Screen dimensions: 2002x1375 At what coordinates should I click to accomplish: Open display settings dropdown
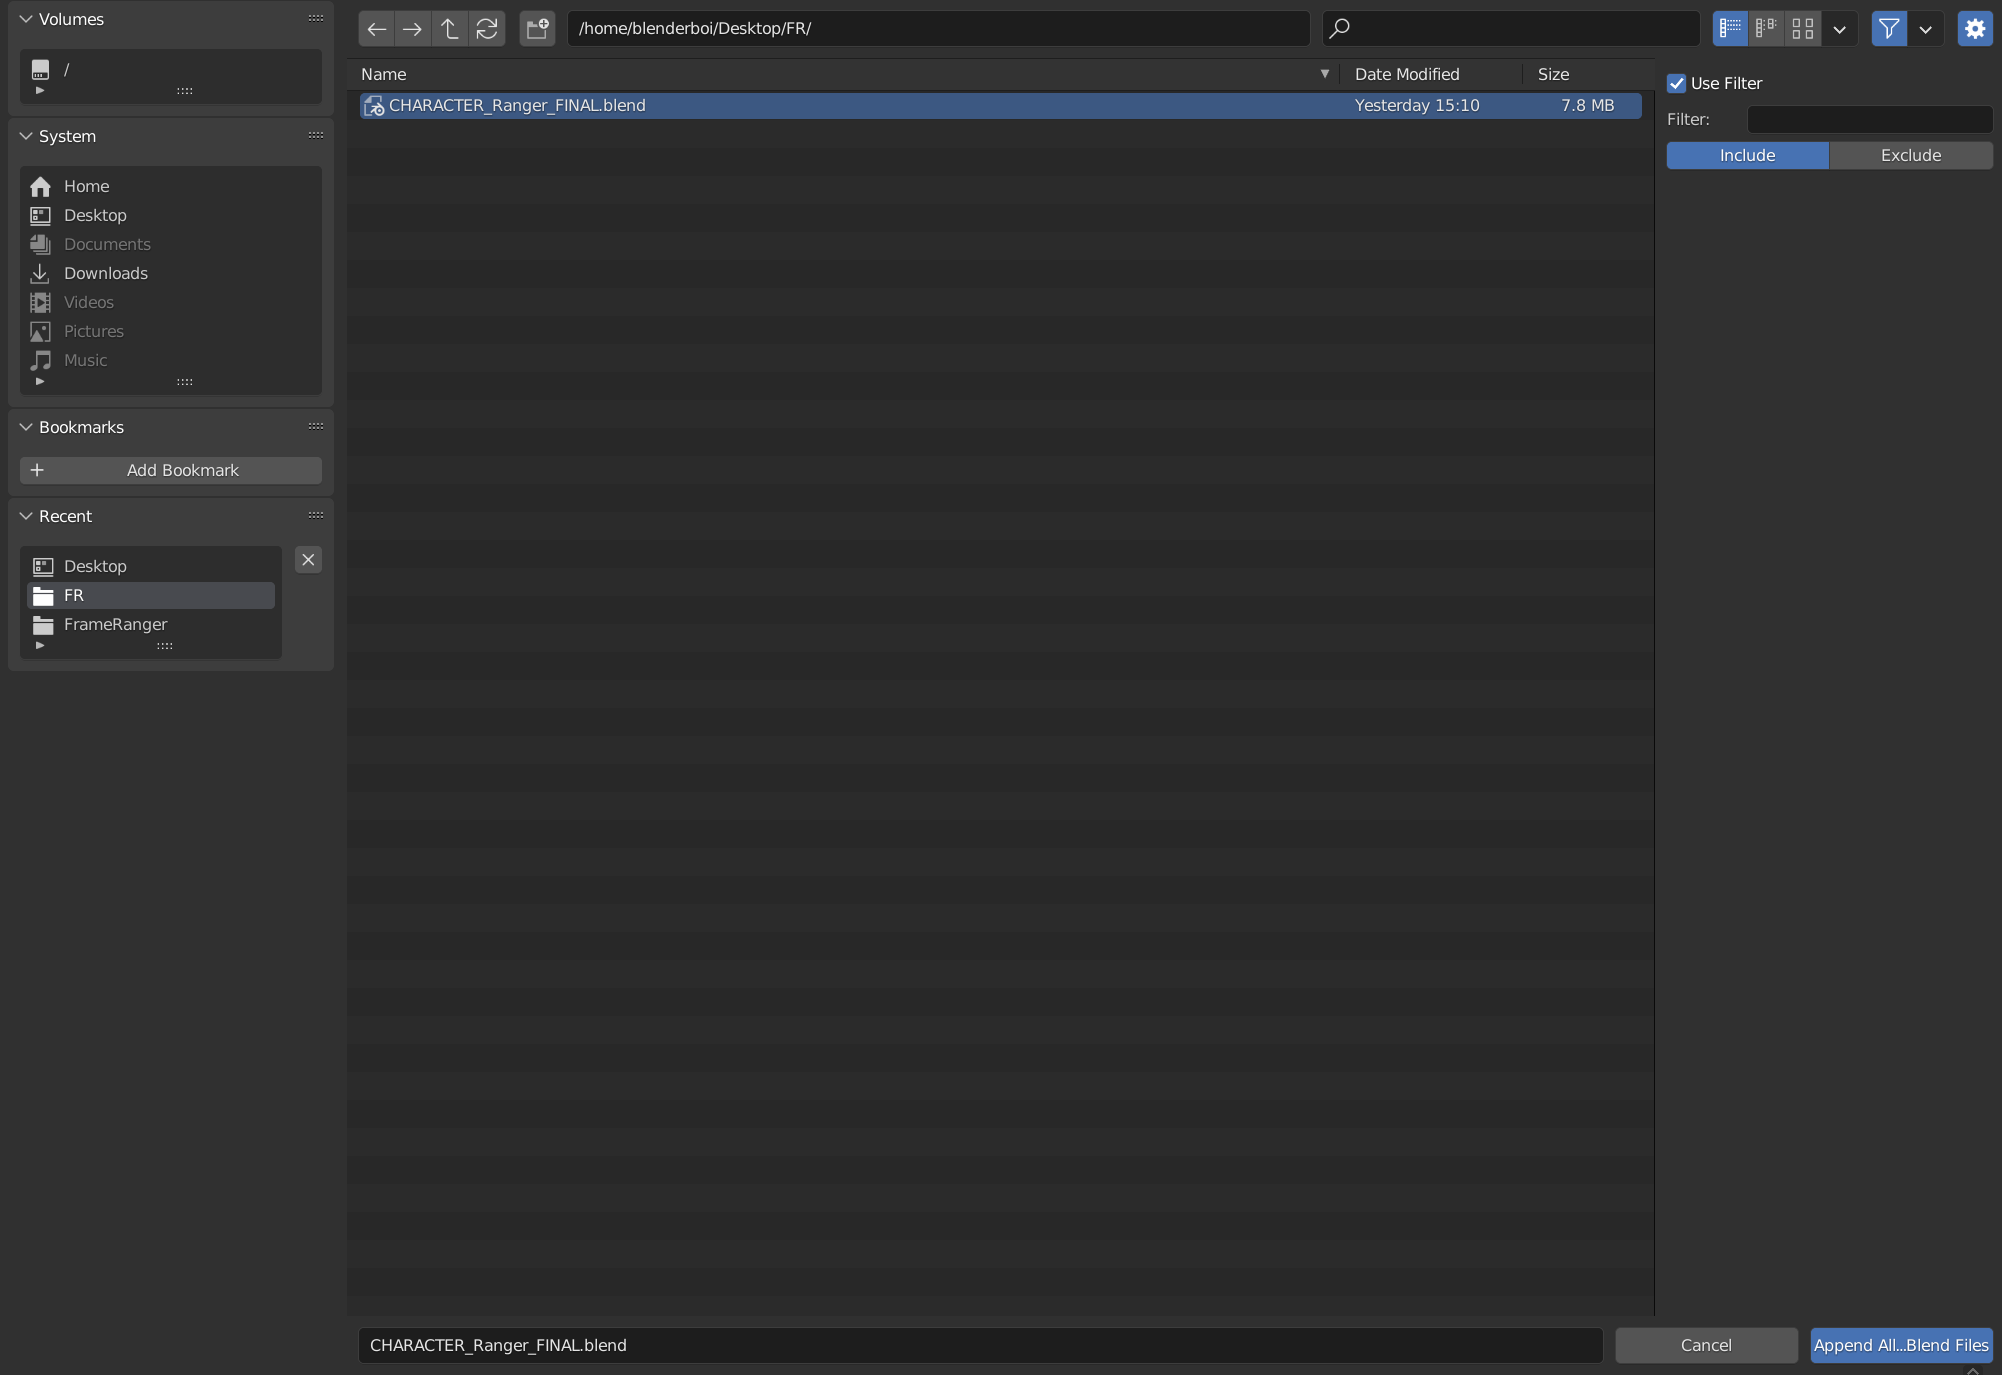click(x=1840, y=29)
